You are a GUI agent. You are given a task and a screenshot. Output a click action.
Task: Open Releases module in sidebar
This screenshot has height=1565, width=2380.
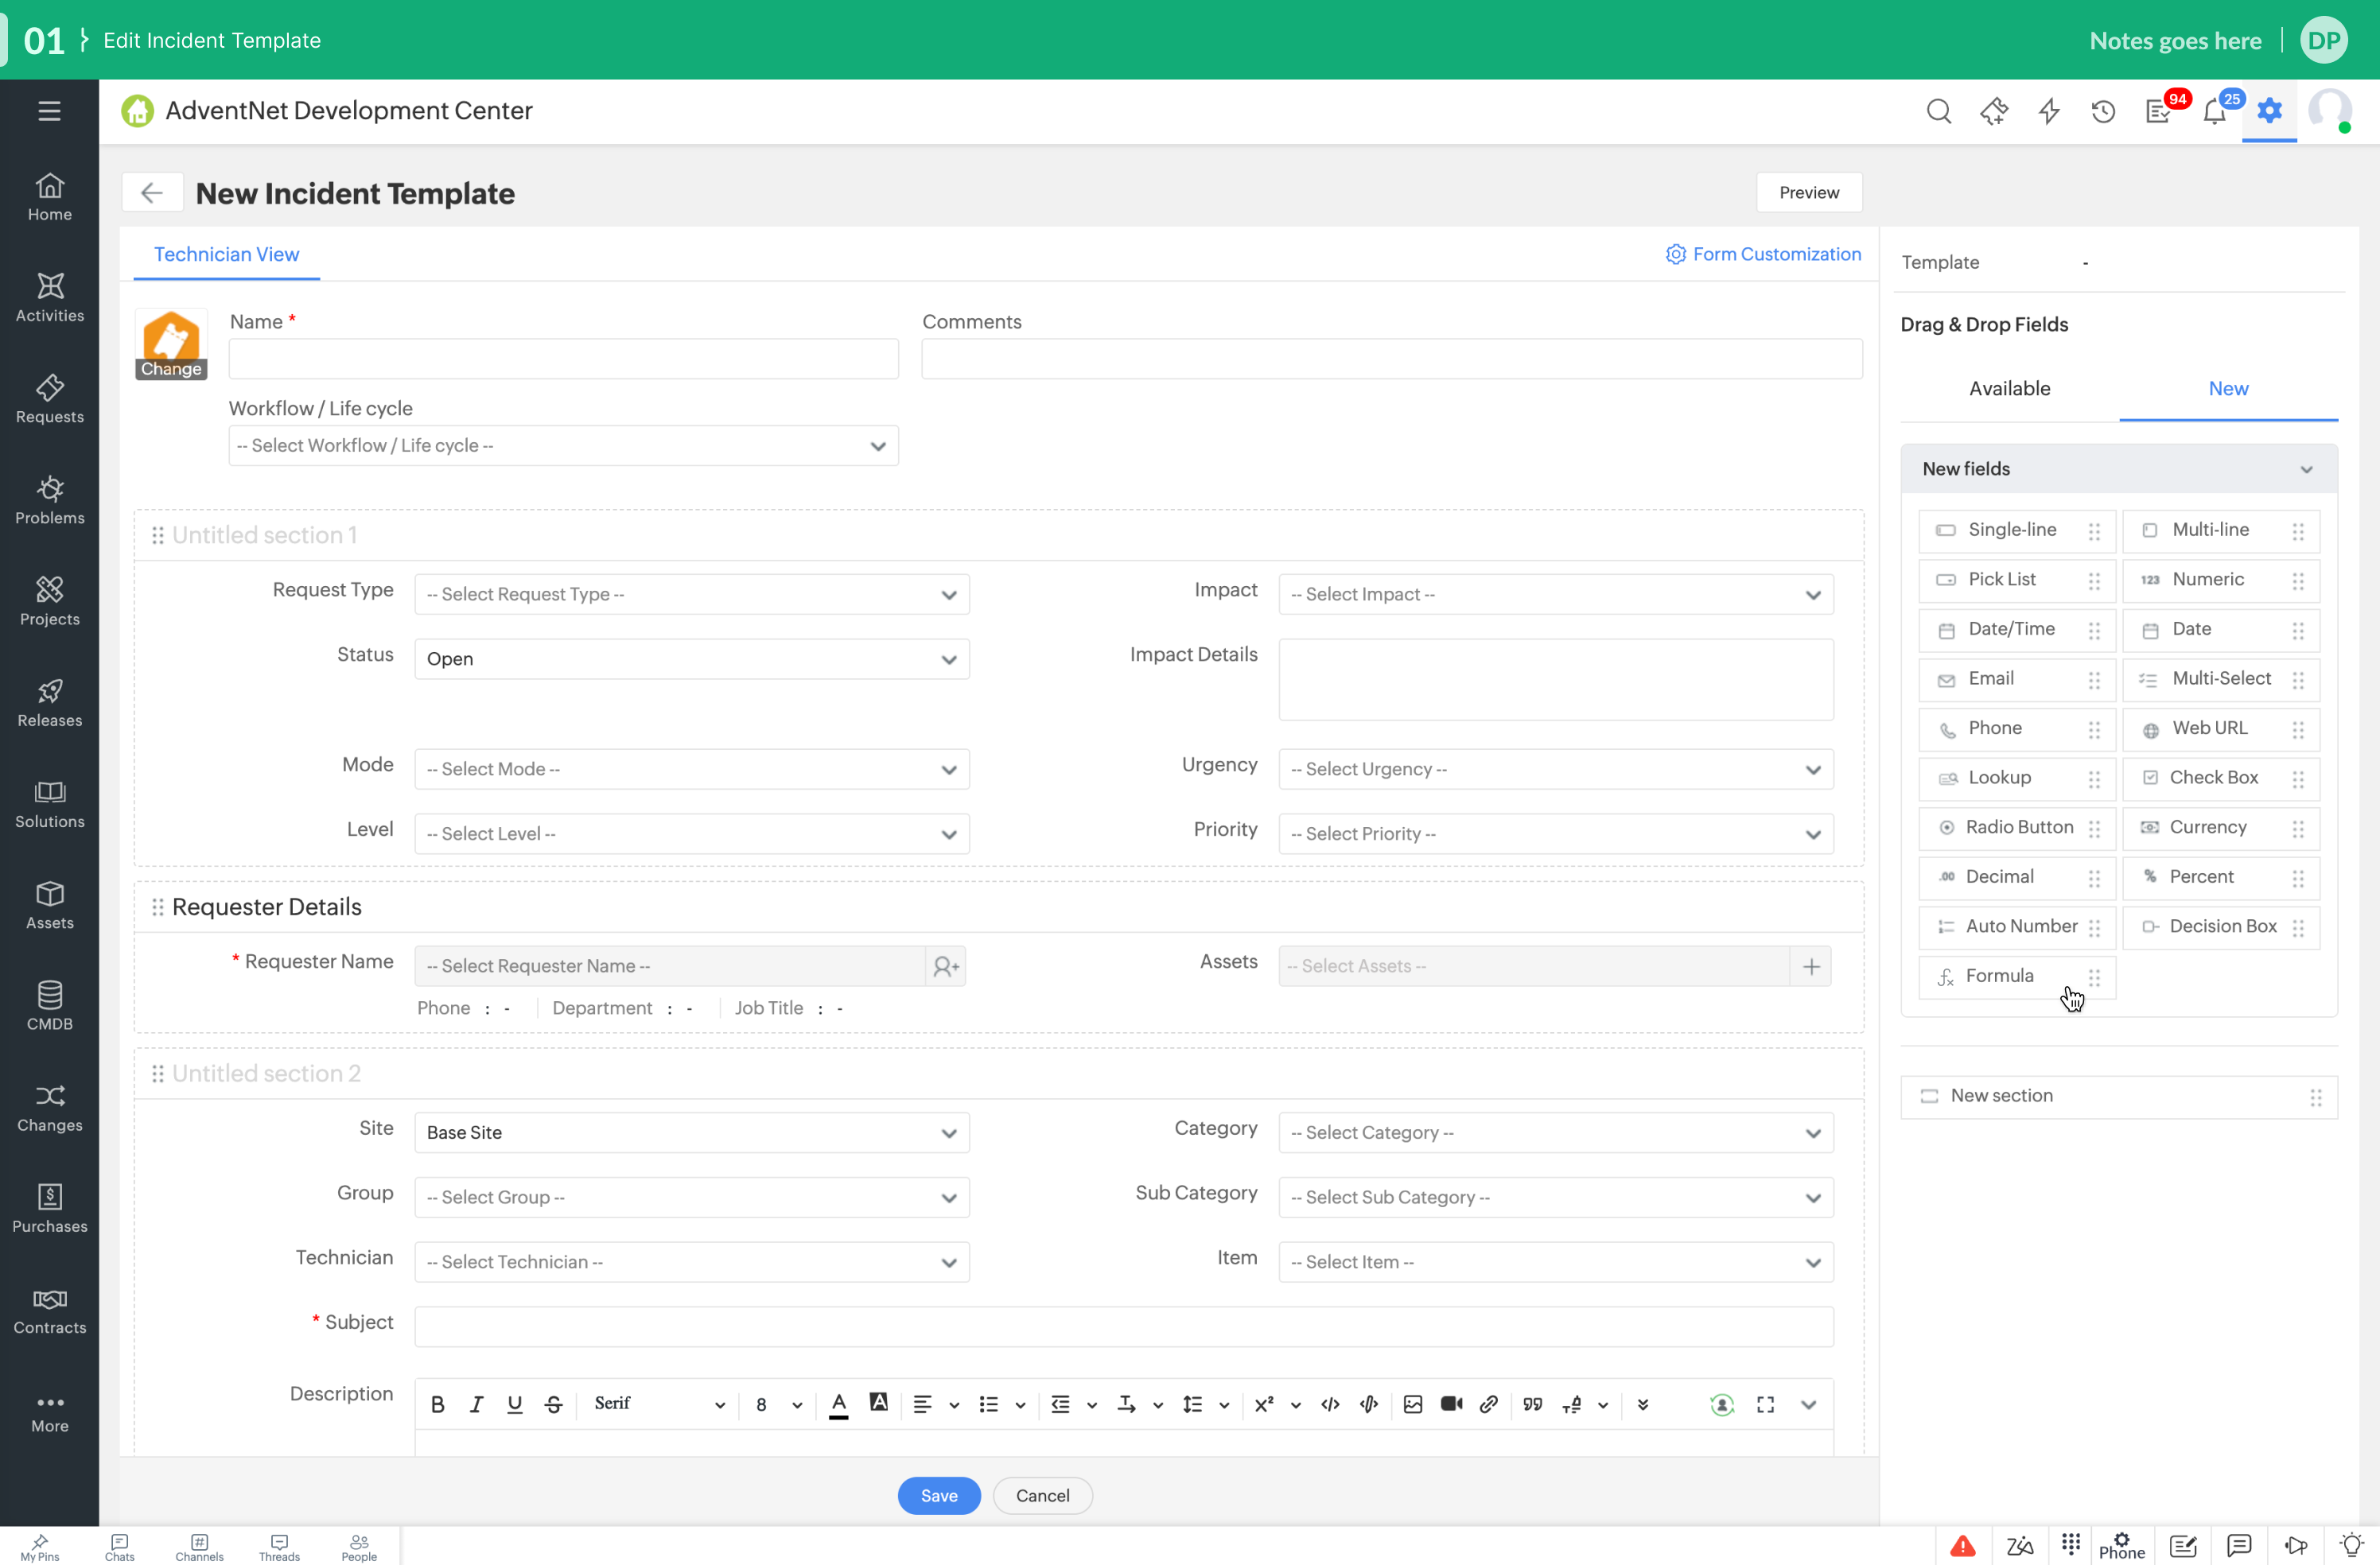tap(49, 703)
